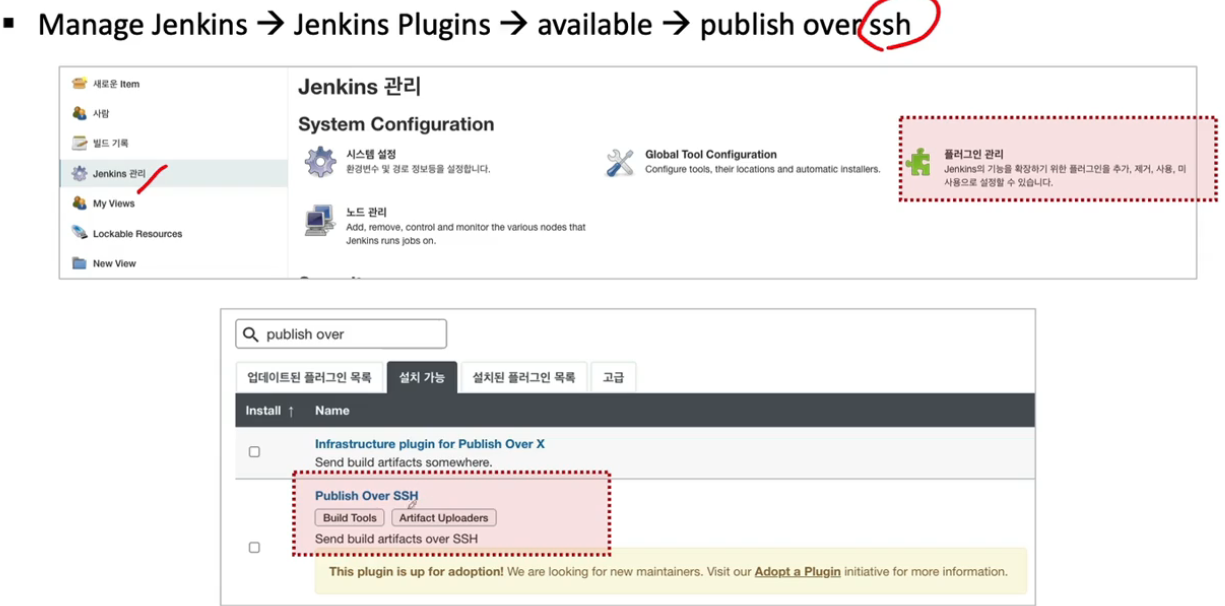Image resolution: width=1225 pixels, height=606 pixels.
Task: Click the Jenkins 관리 gear icon
Action: click(79, 173)
